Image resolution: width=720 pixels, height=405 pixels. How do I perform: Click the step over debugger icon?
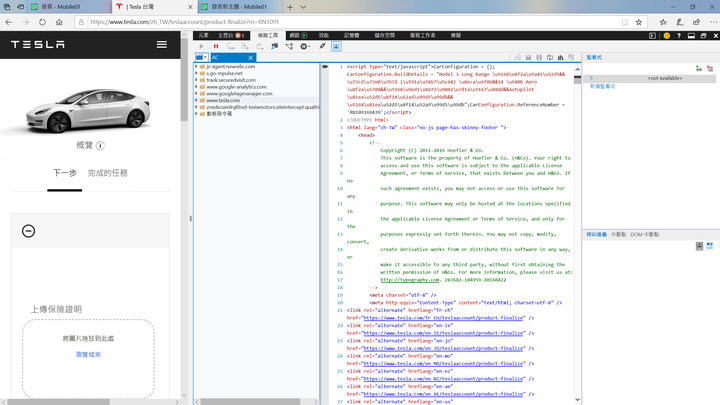(245, 46)
